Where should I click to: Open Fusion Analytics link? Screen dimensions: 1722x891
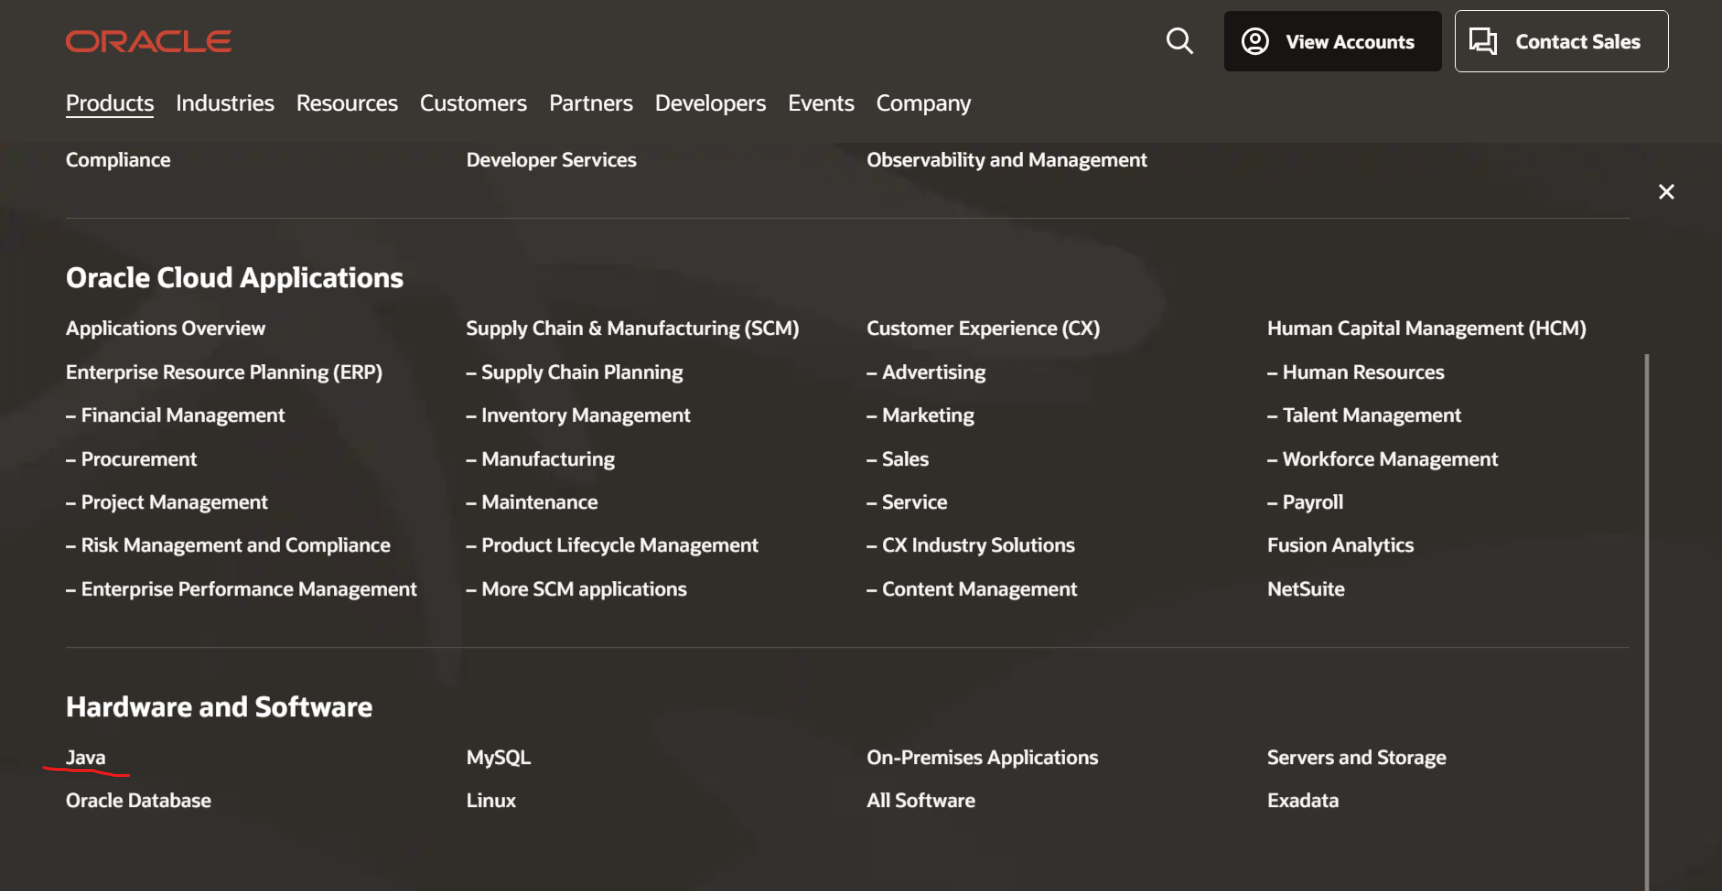tap(1340, 545)
